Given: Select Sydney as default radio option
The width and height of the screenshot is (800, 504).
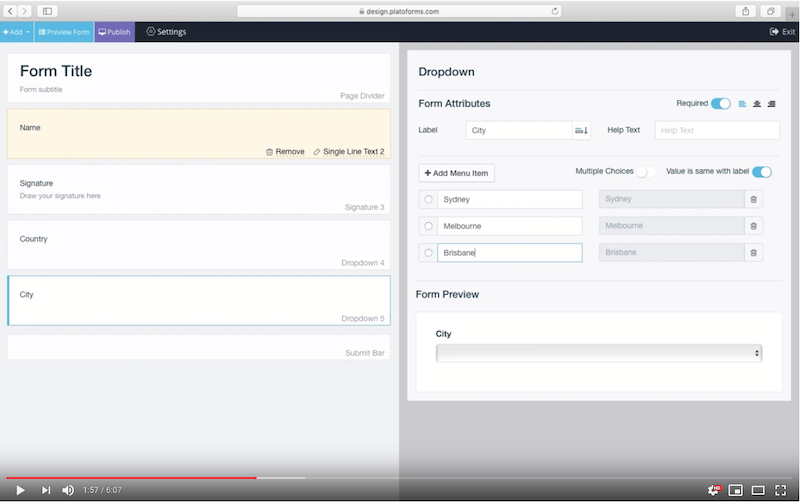Looking at the screenshot, I should (x=428, y=200).
